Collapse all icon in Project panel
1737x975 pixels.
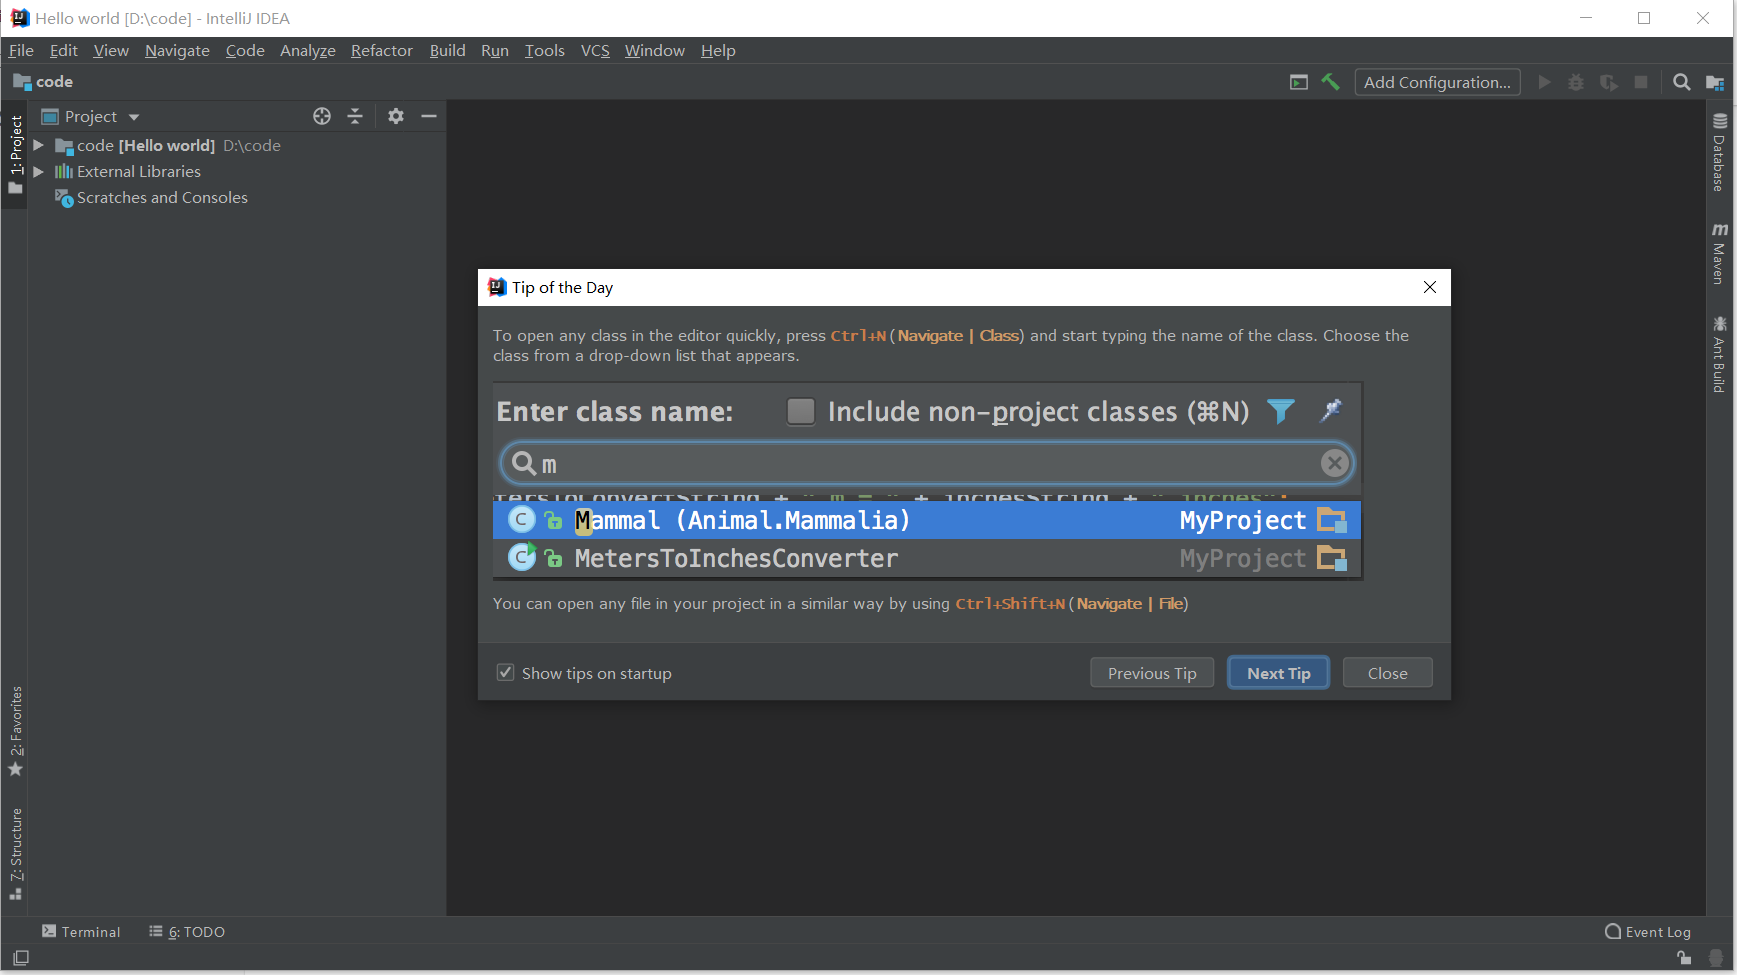pyautogui.click(x=355, y=116)
